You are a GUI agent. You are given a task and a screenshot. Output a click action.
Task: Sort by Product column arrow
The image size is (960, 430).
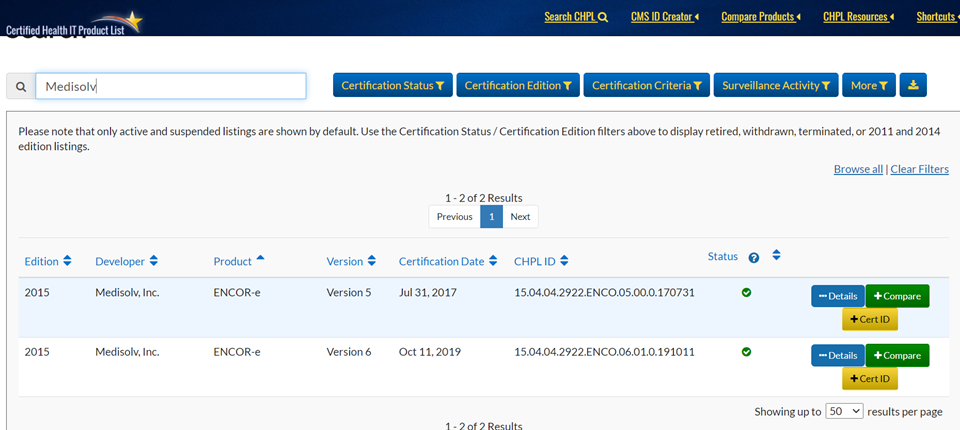coord(260,258)
